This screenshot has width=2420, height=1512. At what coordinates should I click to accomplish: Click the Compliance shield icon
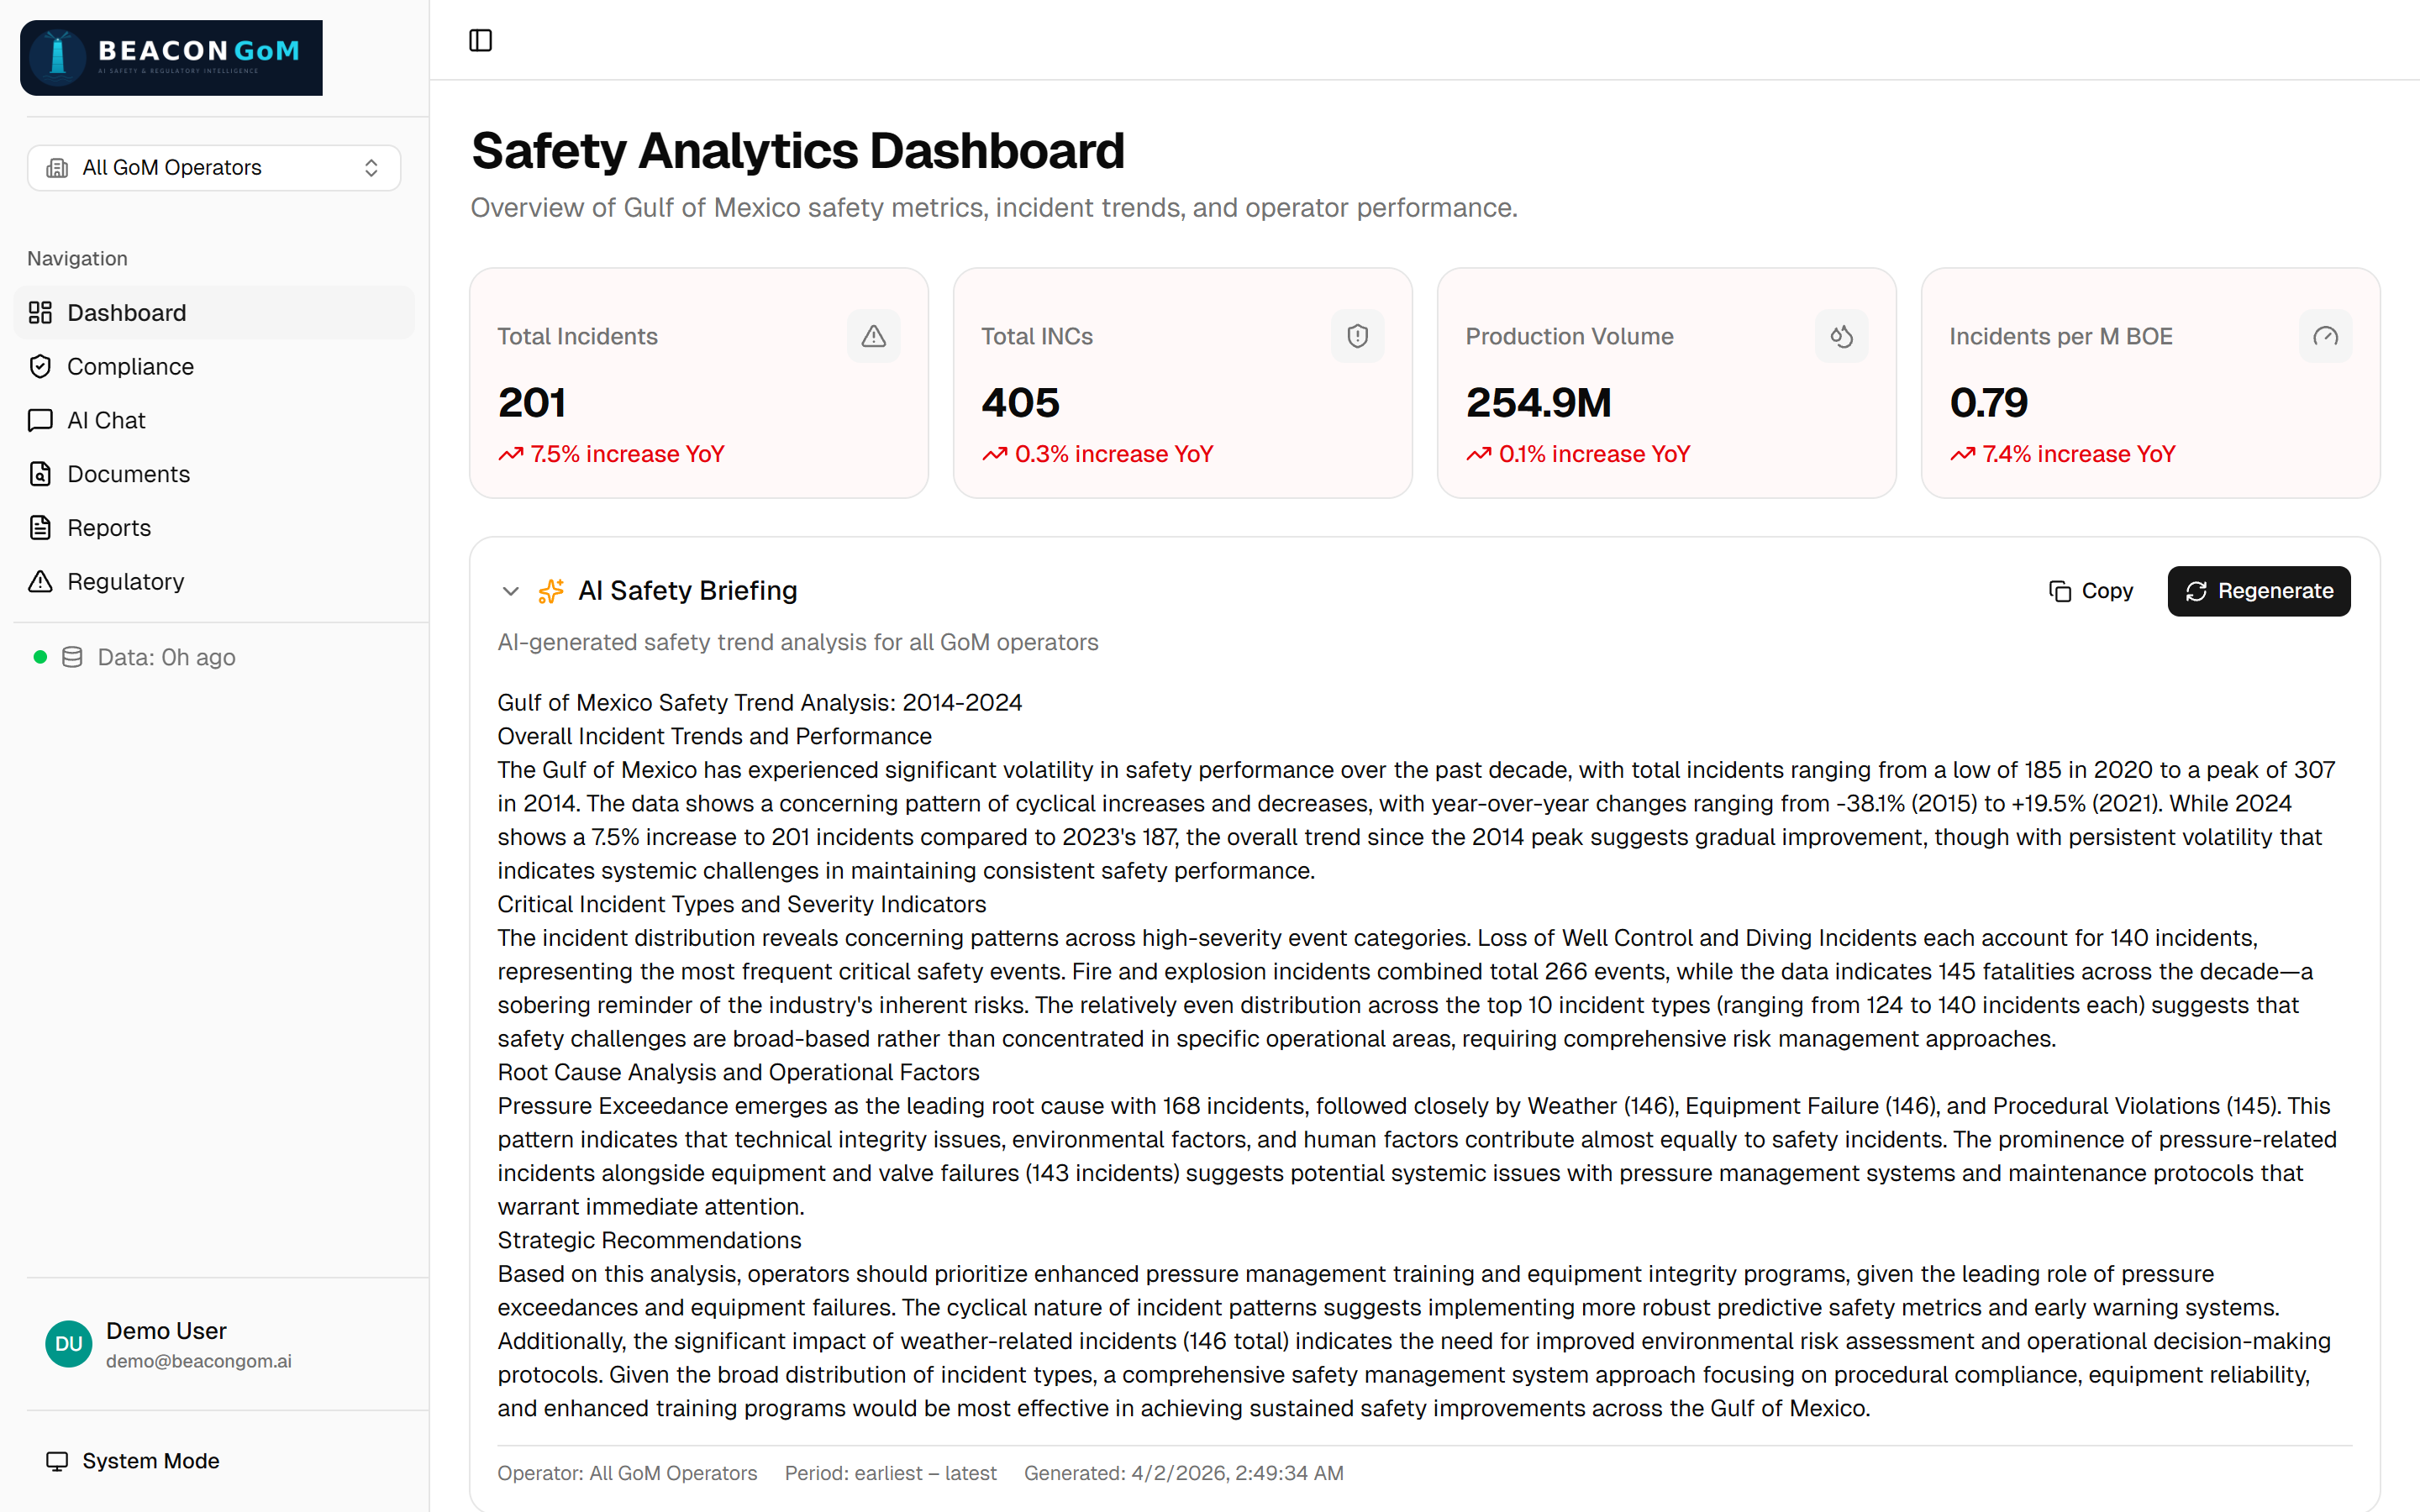point(40,366)
